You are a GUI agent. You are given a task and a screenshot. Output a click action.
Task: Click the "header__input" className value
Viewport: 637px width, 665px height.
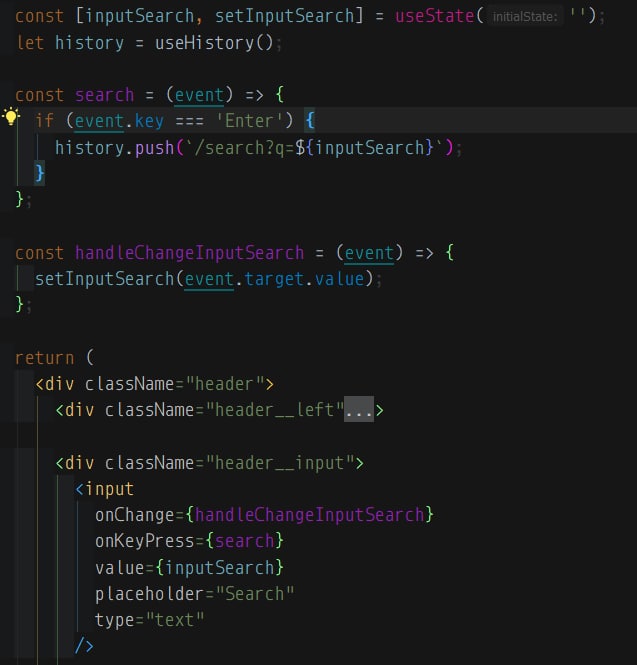click(x=280, y=463)
